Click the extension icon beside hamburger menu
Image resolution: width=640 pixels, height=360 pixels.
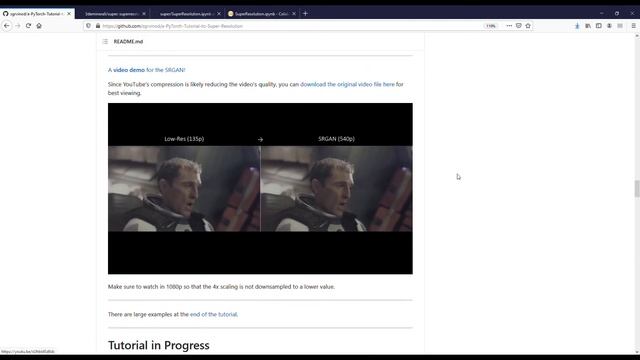(x=620, y=26)
